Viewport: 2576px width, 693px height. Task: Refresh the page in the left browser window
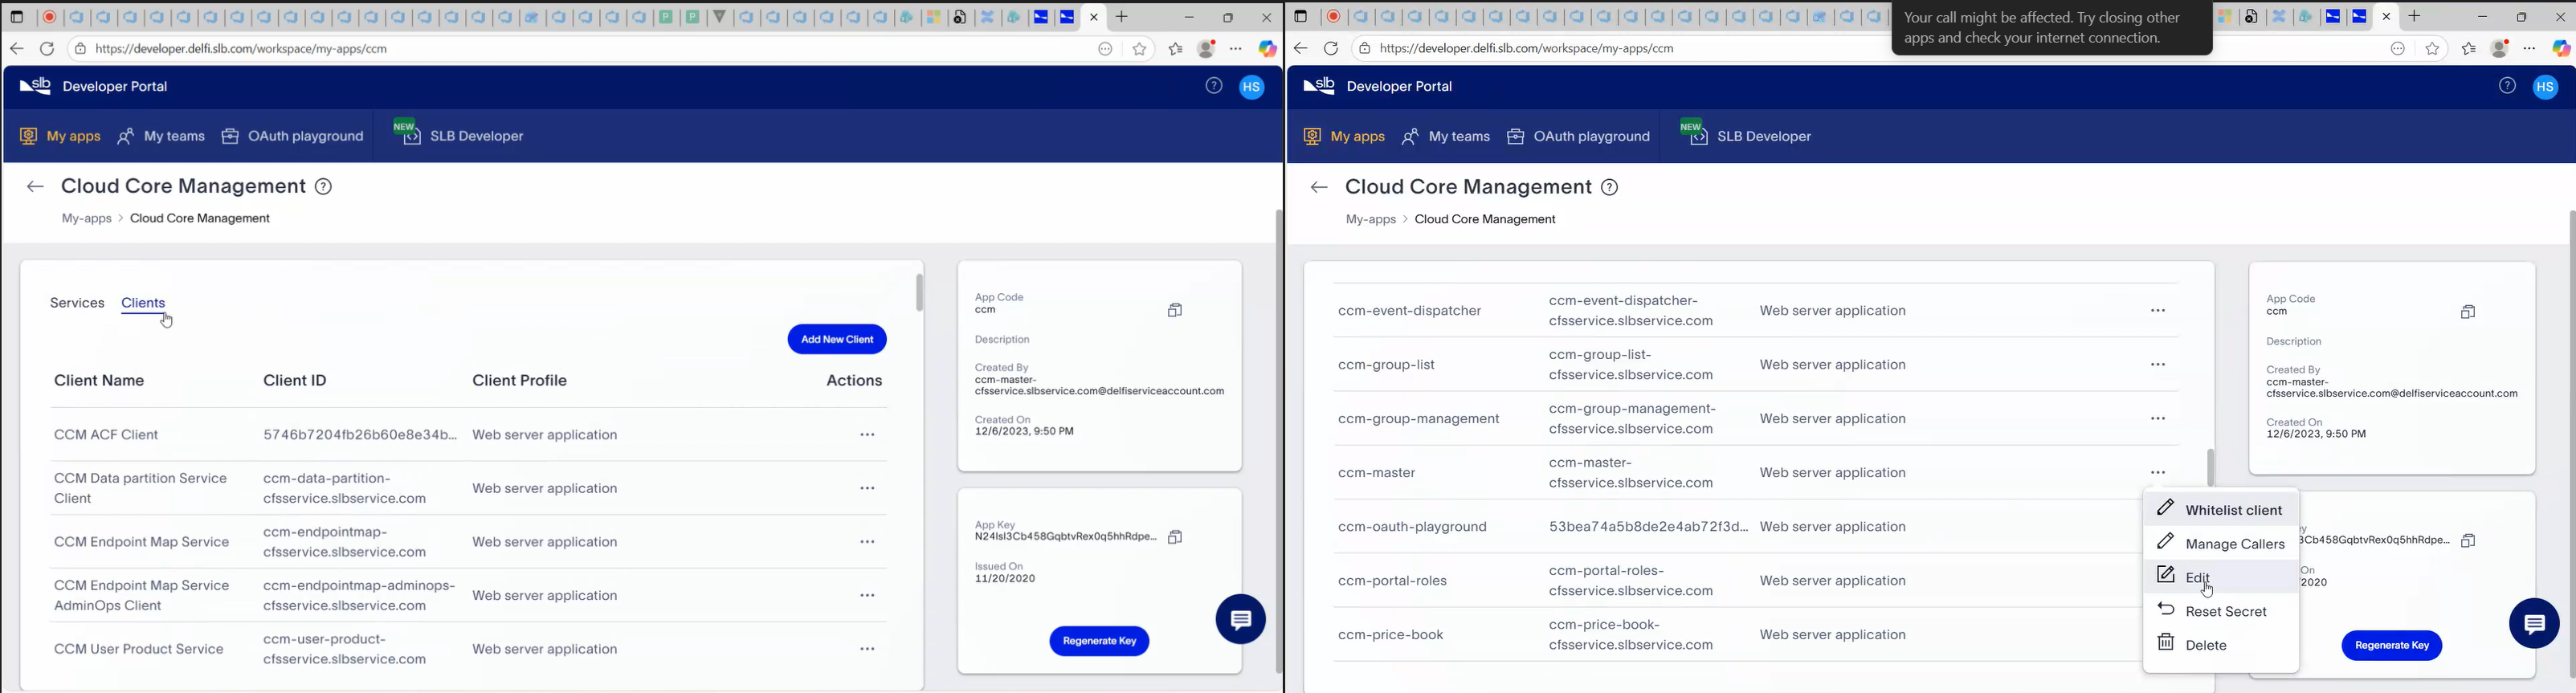coord(47,49)
